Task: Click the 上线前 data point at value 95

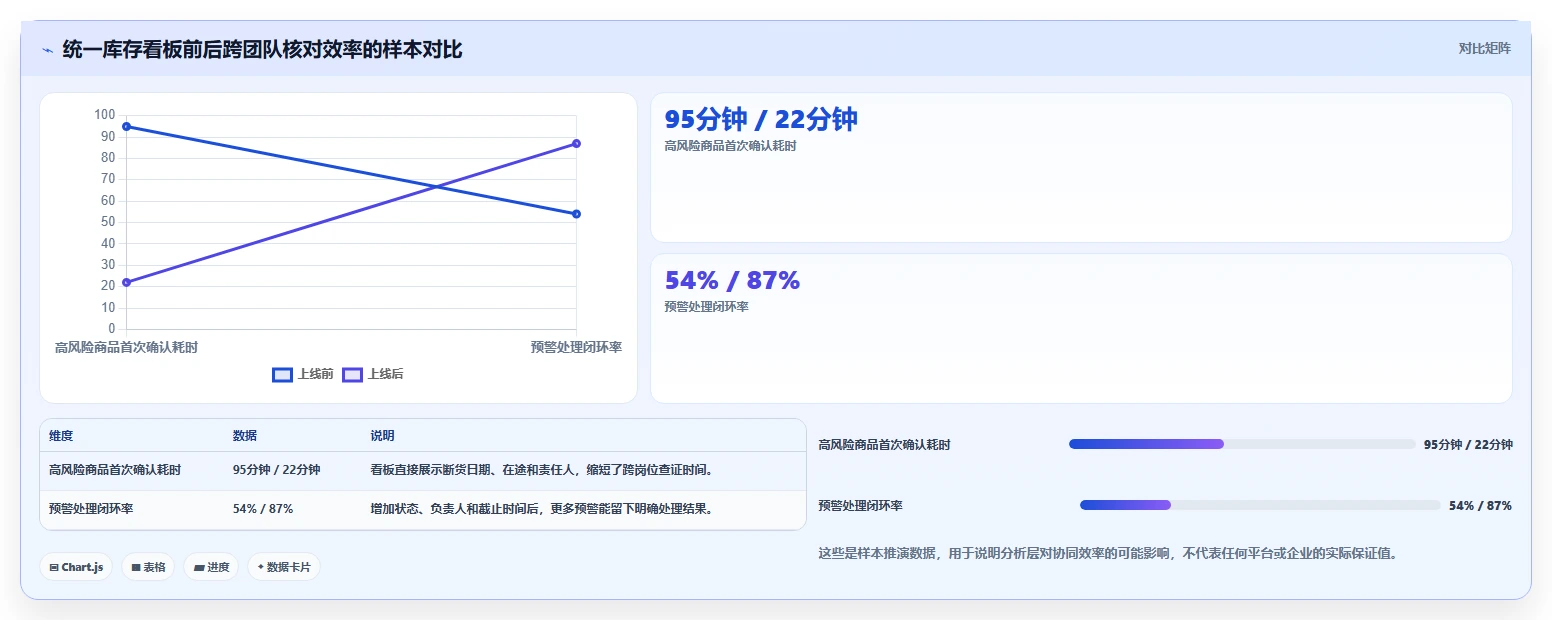Action: (x=126, y=127)
